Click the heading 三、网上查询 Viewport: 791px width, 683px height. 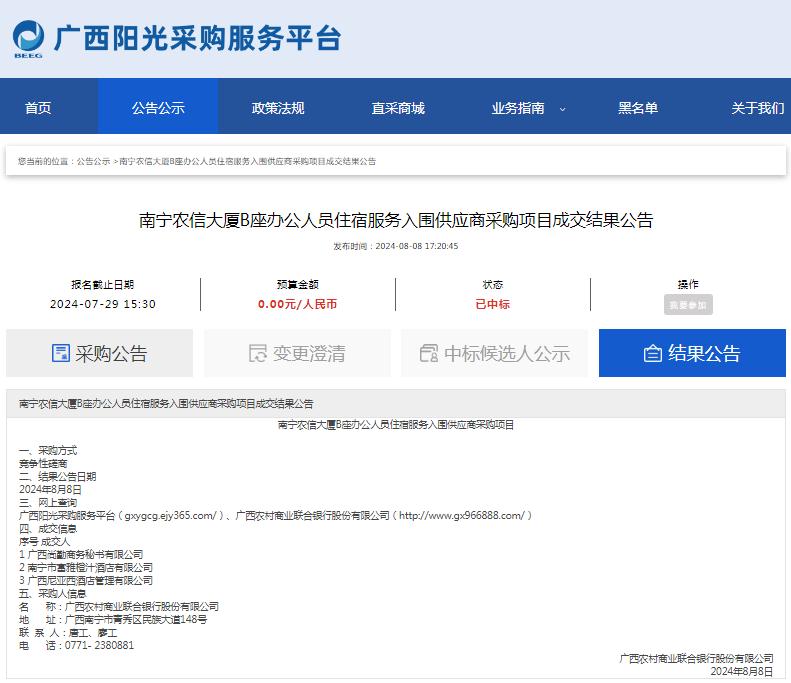coord(48,502)
